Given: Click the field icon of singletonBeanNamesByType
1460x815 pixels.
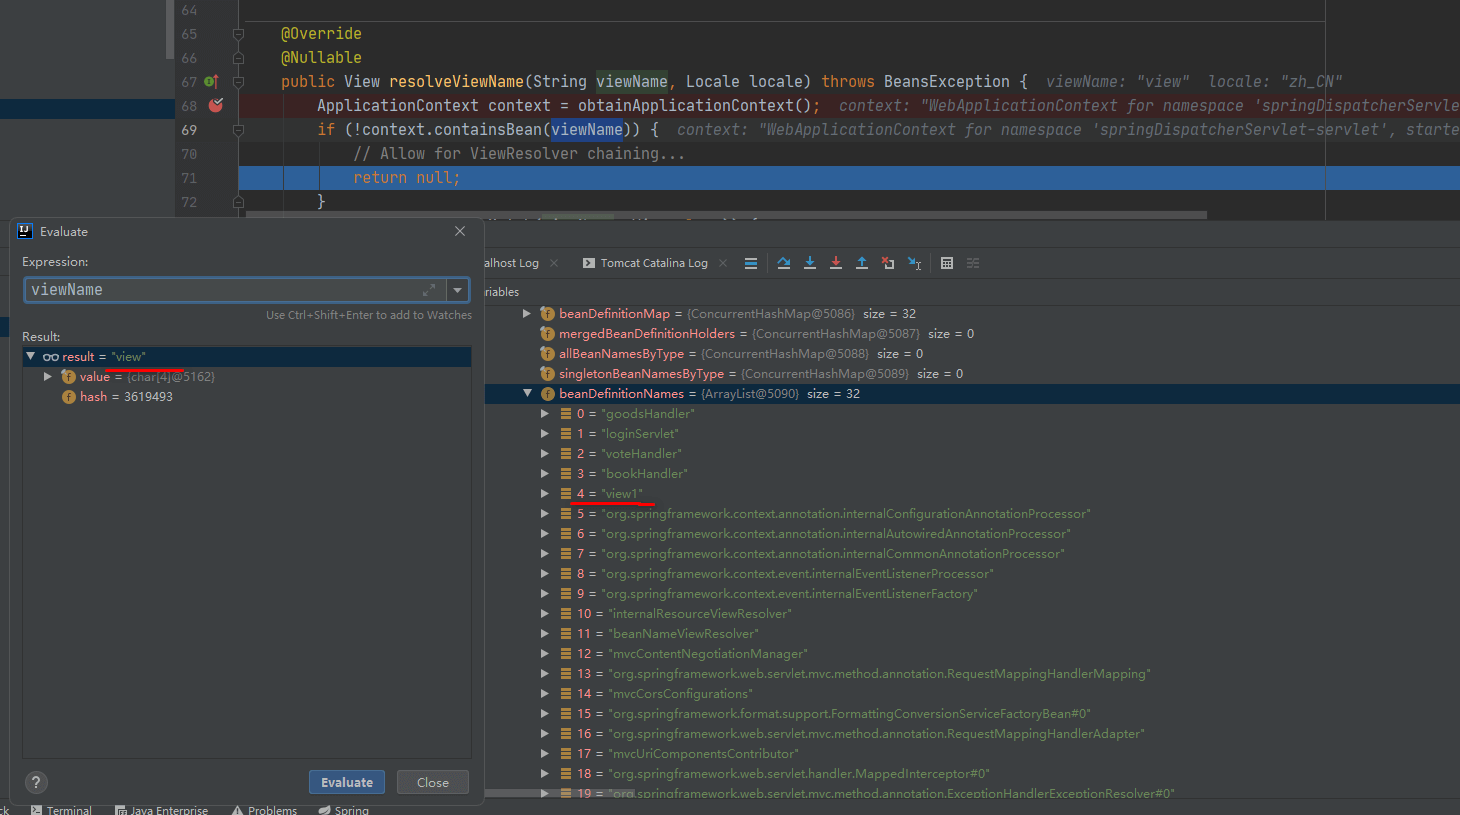Looking at the screenshot, I should click(547, 374).
